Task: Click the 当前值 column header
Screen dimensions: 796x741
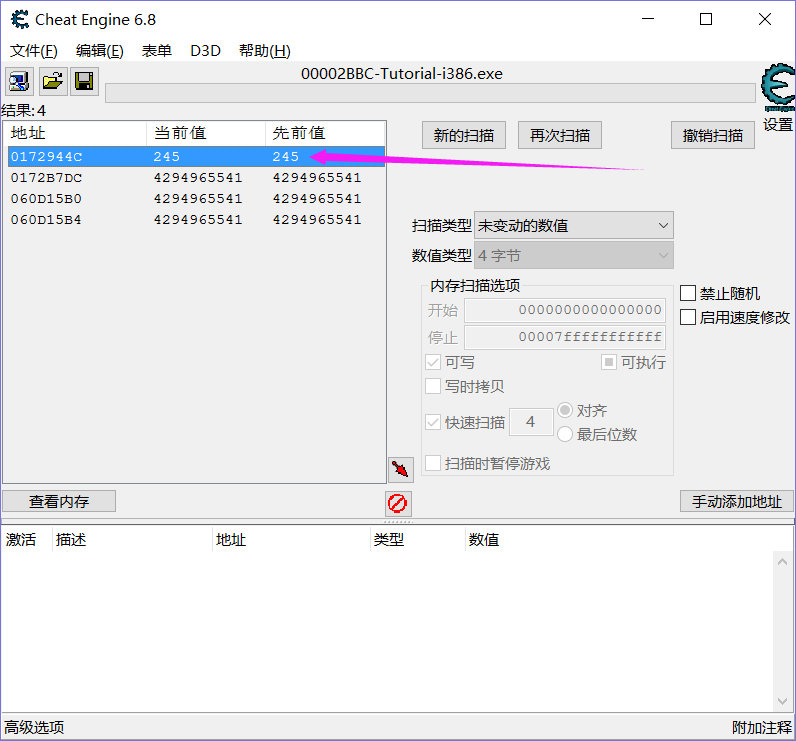Action: [x=206, y=133]
